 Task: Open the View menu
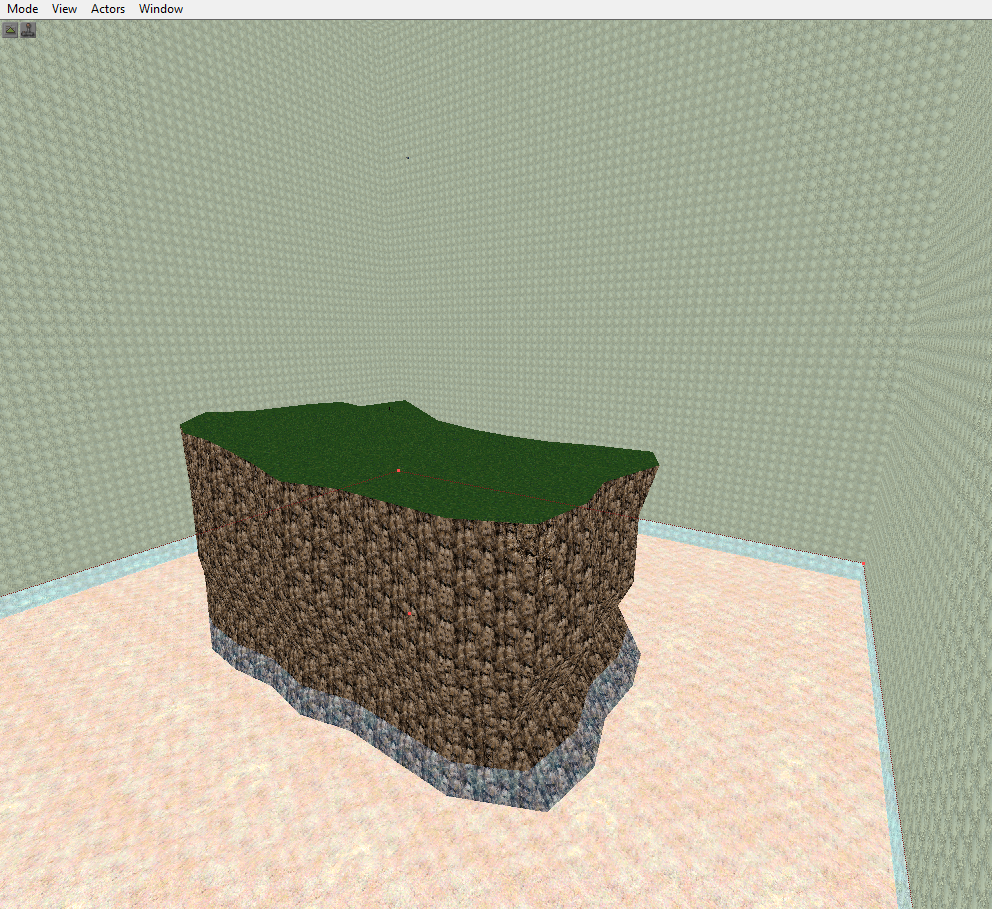[x=64, y=9]
